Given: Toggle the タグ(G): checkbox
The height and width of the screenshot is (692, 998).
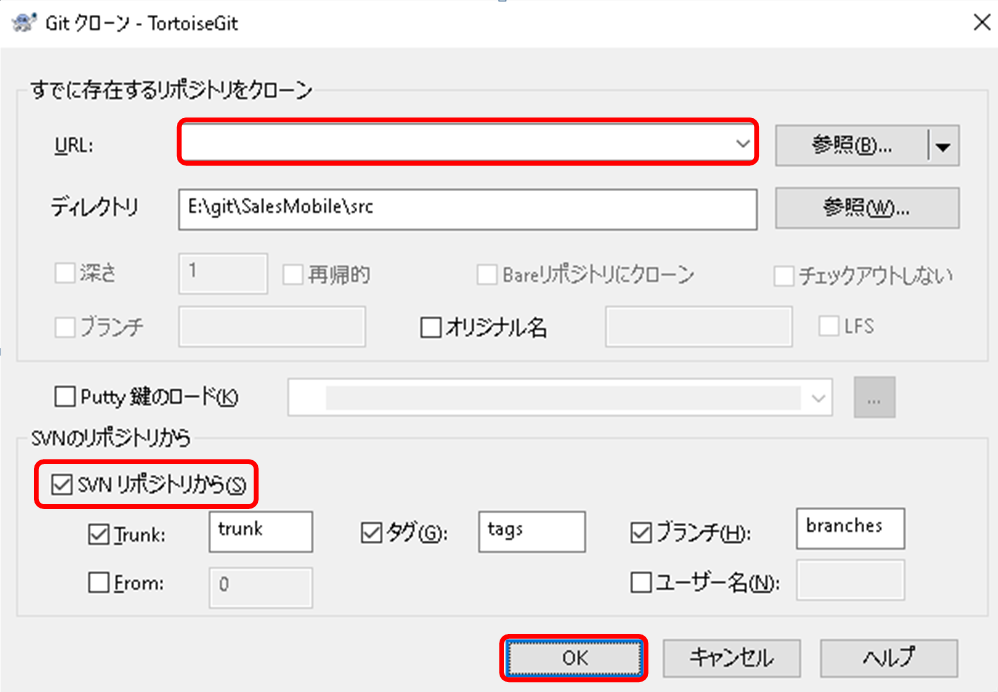Looking at the screenshot, I should point(371,532).
